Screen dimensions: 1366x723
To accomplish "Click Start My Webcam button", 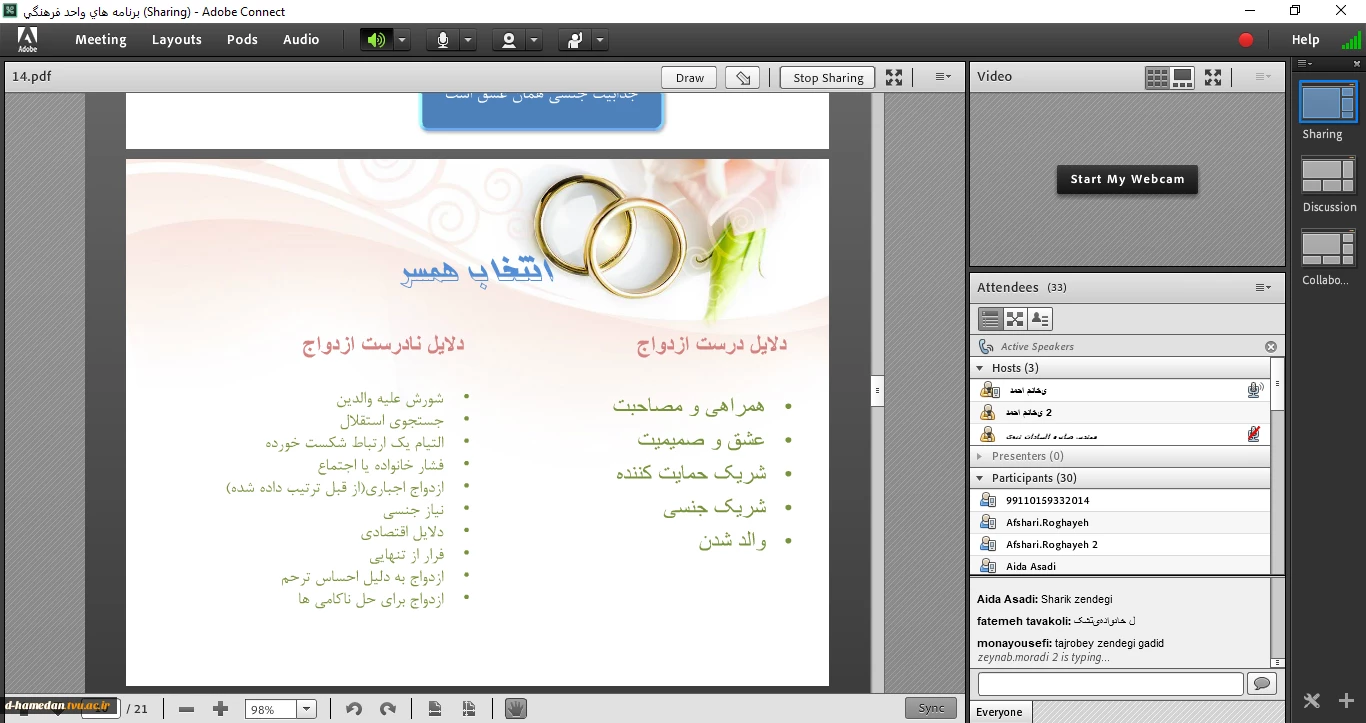I will click(1127, 179).
